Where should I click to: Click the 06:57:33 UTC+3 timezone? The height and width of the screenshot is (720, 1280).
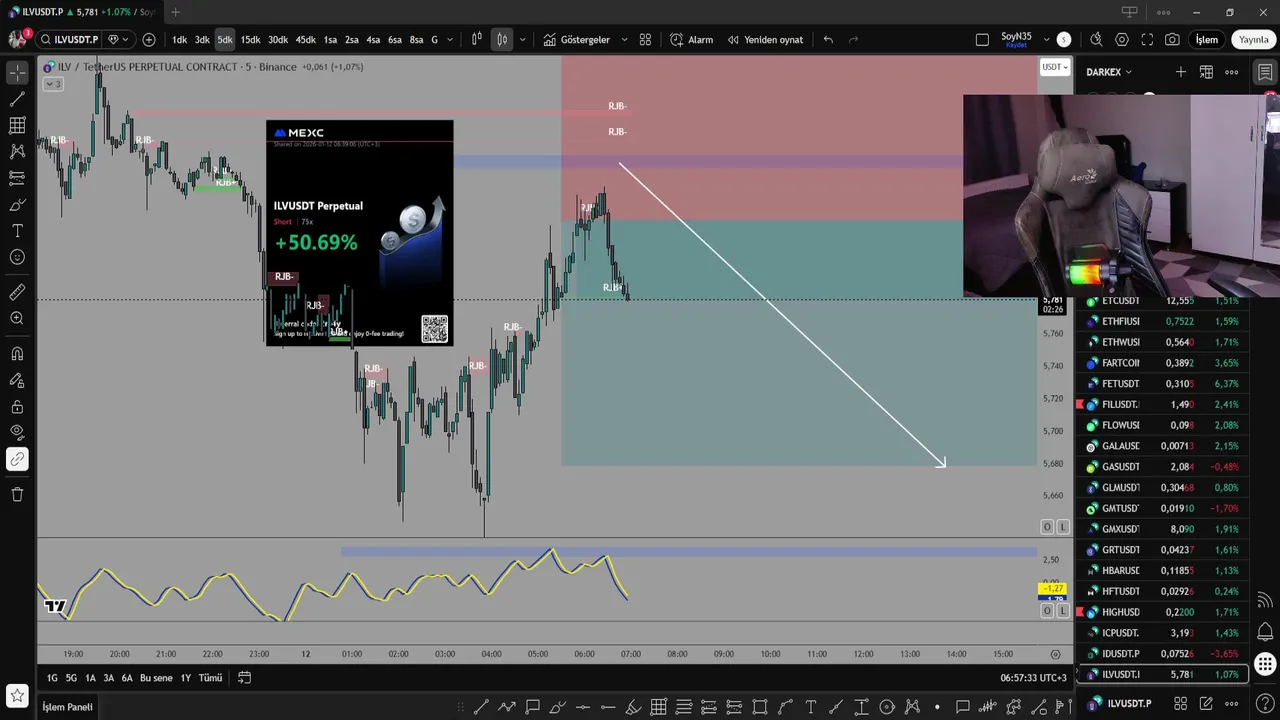coord(1033,678)
